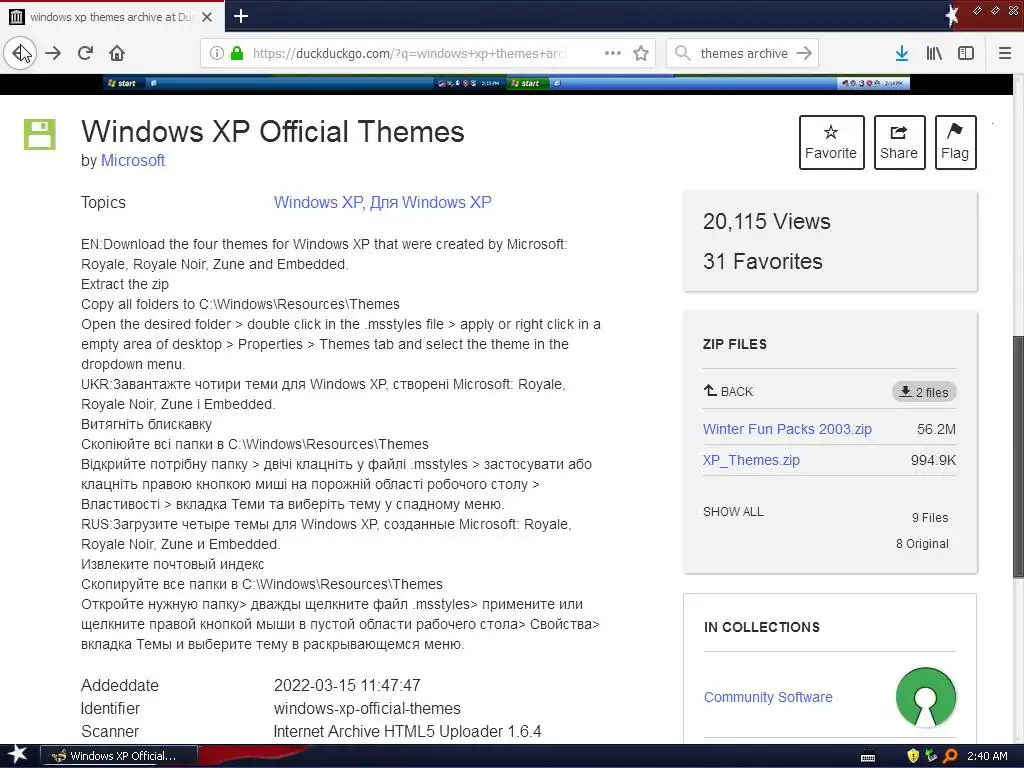Download Winter Fun Packs 2003.zip
The height and width of the screenshot is (768, 1024).
pos(787,429)
